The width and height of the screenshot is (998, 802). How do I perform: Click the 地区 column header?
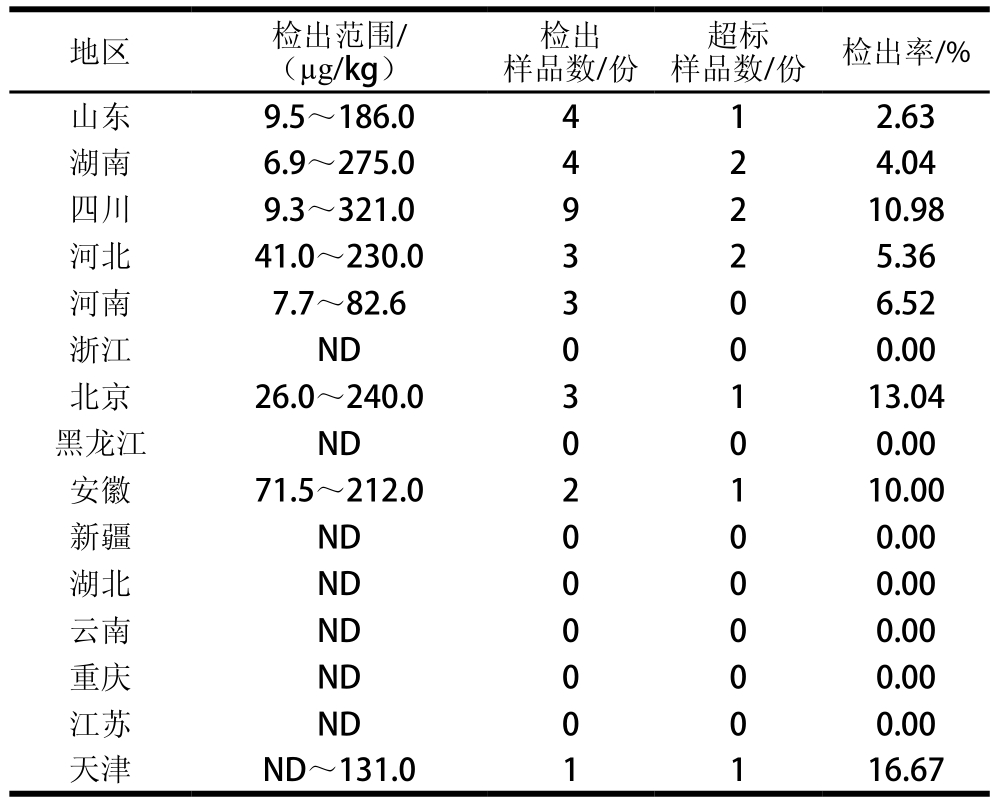point(100,52)
